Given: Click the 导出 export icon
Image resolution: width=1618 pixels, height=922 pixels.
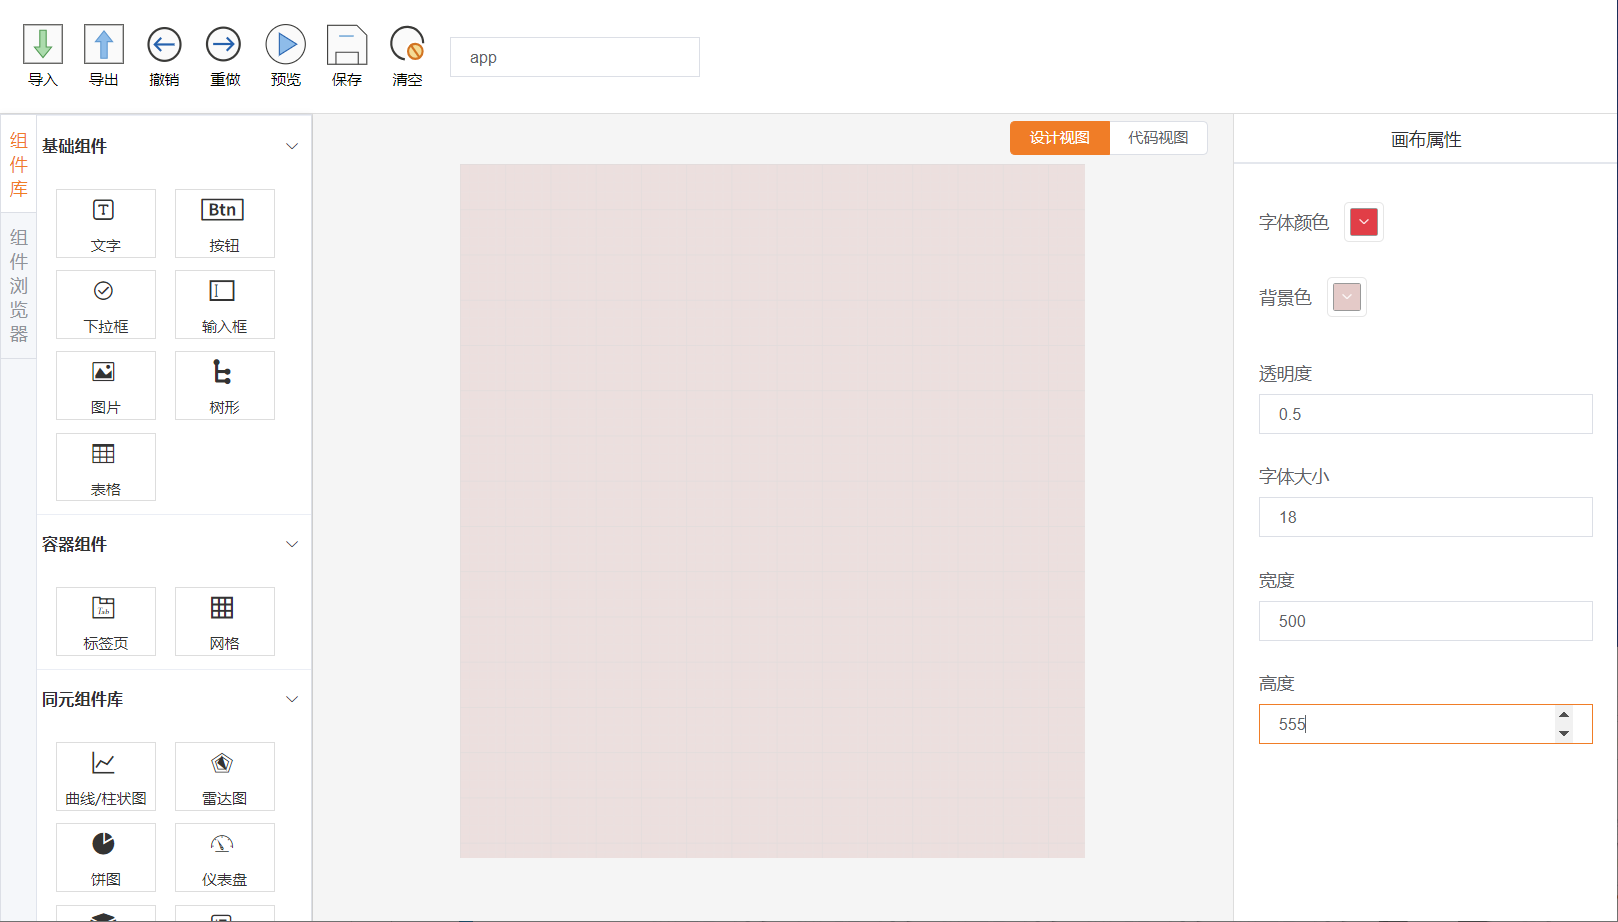Looking at the screenshot, I should tap(104, 45).
